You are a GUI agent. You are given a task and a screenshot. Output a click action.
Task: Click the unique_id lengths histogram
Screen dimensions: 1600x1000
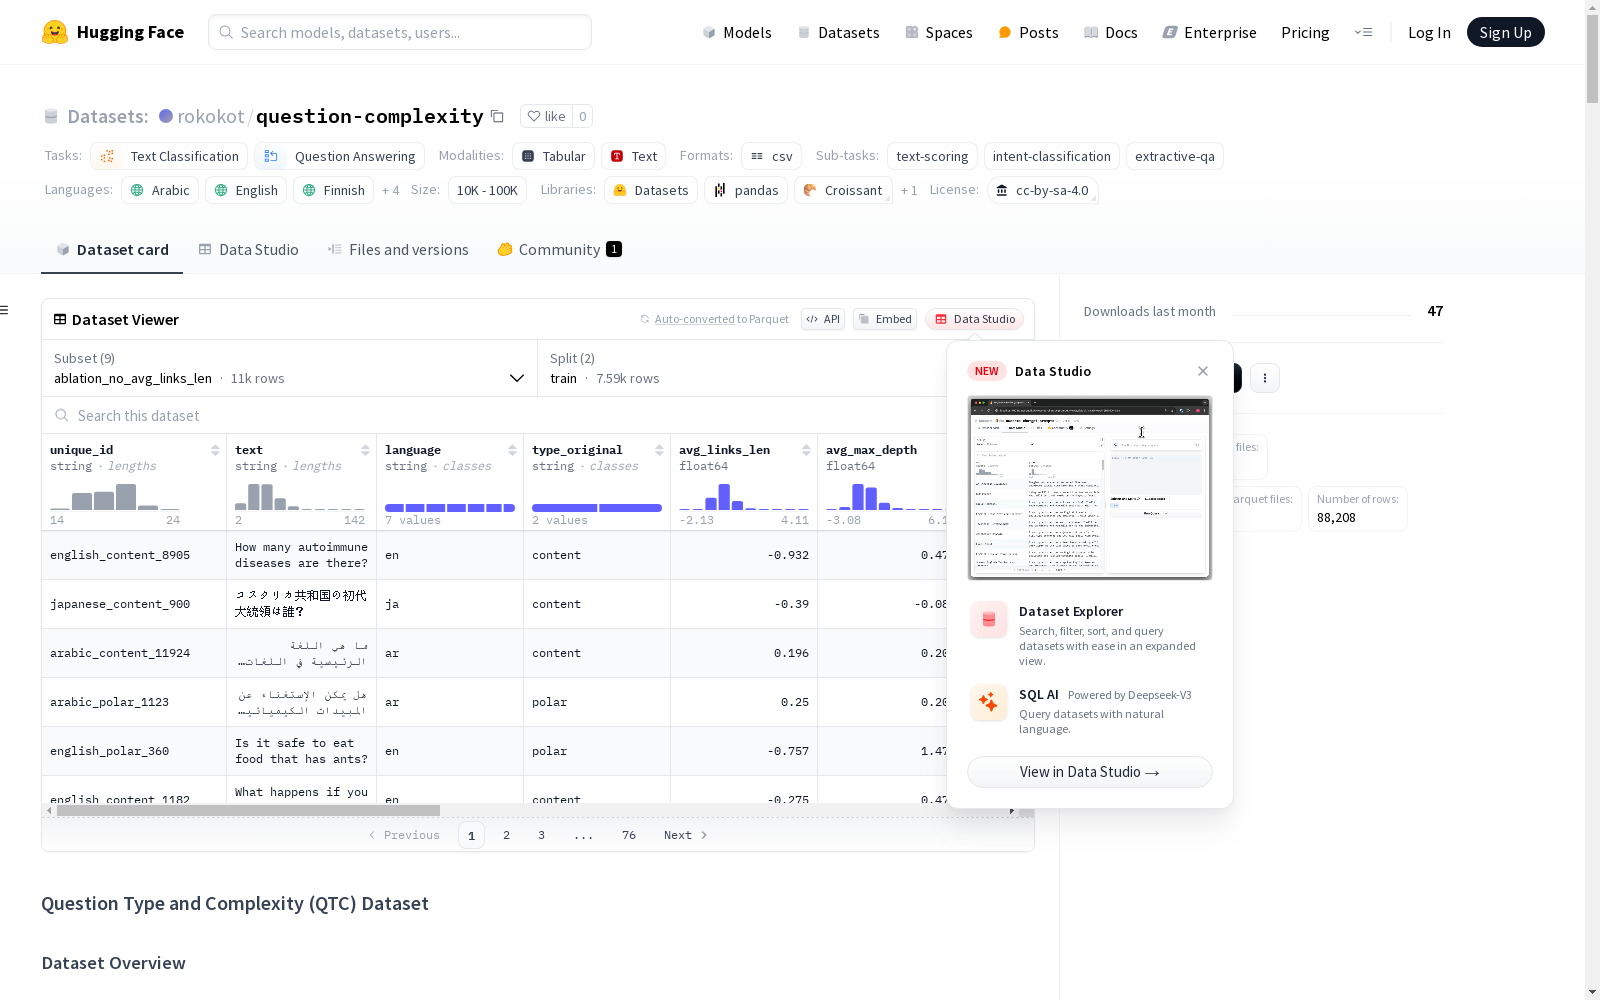click(115, 496)
